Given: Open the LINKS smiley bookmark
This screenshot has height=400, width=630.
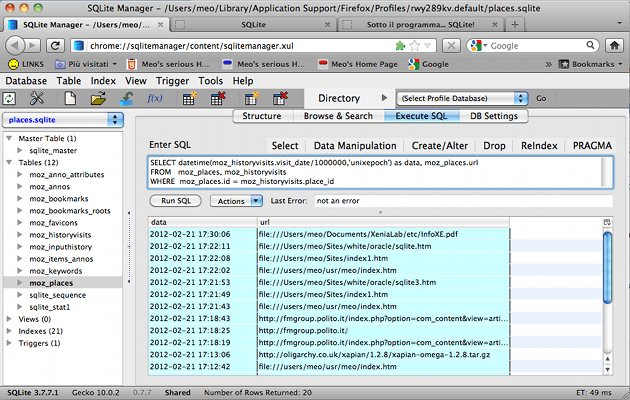Looking at the screenshot, I should click(x=26, y=64).
